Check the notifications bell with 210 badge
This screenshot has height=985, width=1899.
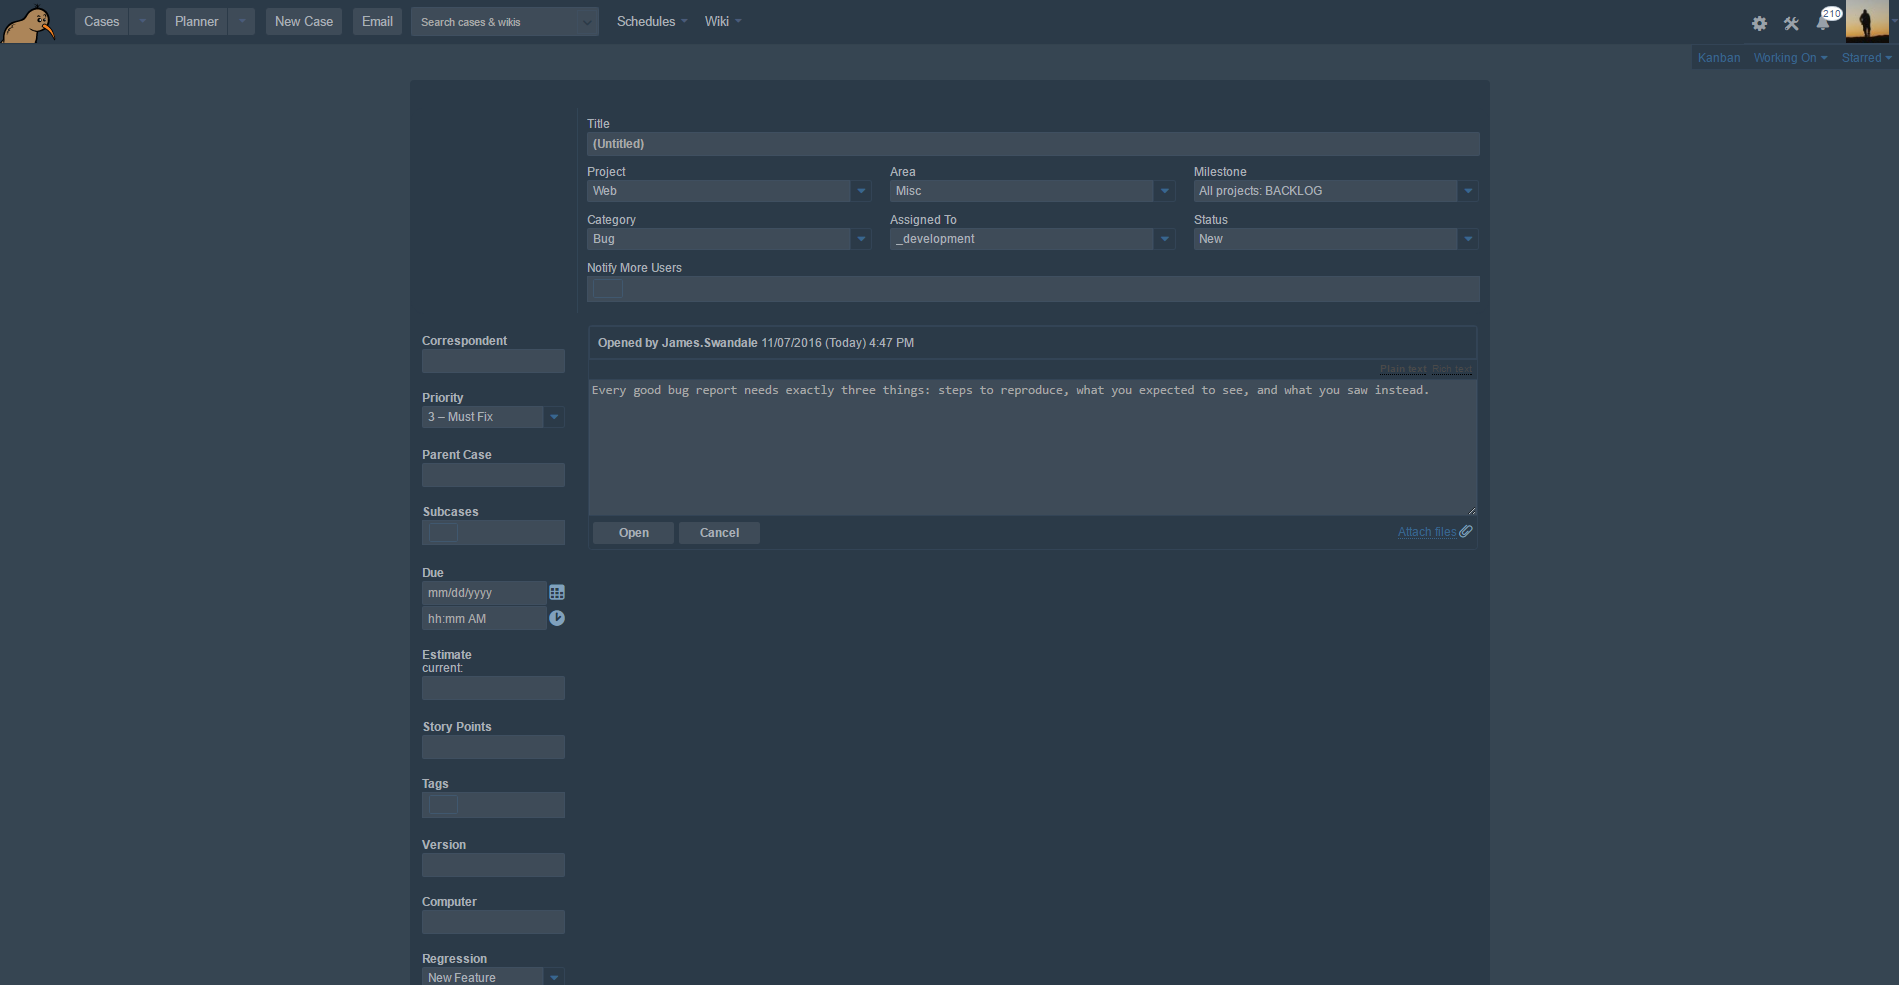click(x=1823, y=22)
